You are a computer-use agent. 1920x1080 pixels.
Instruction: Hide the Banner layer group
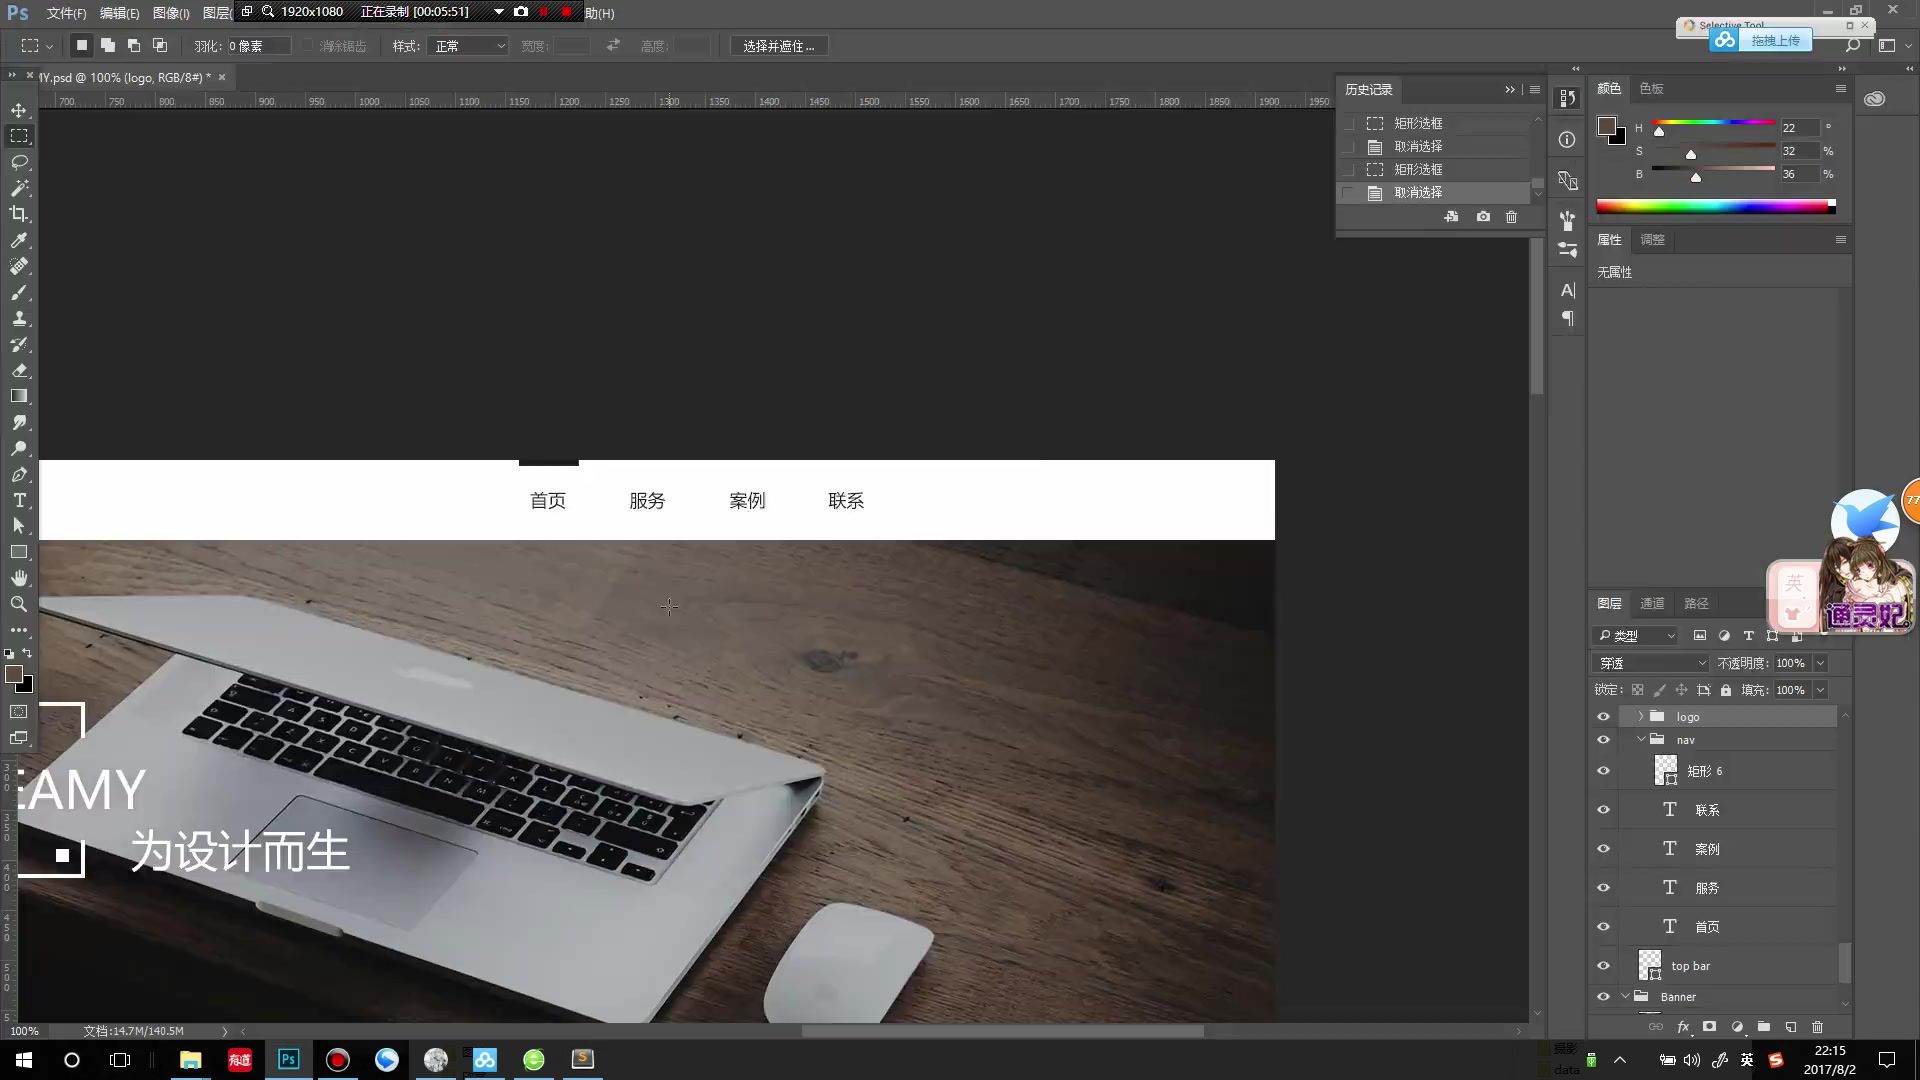coord(1603,997)
